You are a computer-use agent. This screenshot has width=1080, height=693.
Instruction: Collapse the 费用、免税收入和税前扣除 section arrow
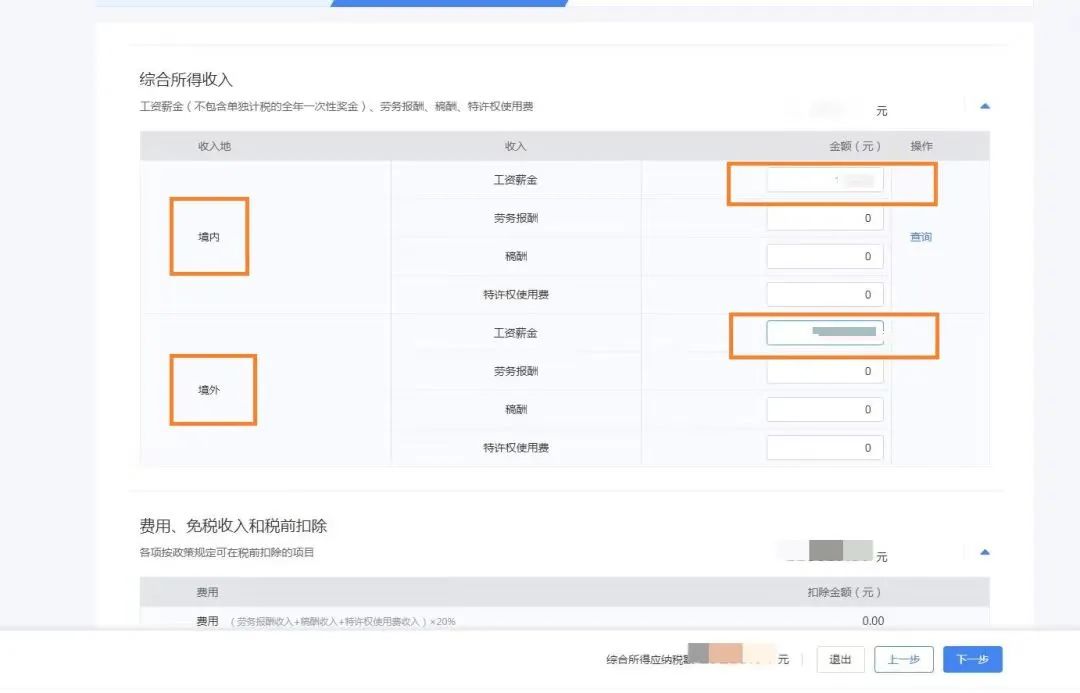coord(985,552)
